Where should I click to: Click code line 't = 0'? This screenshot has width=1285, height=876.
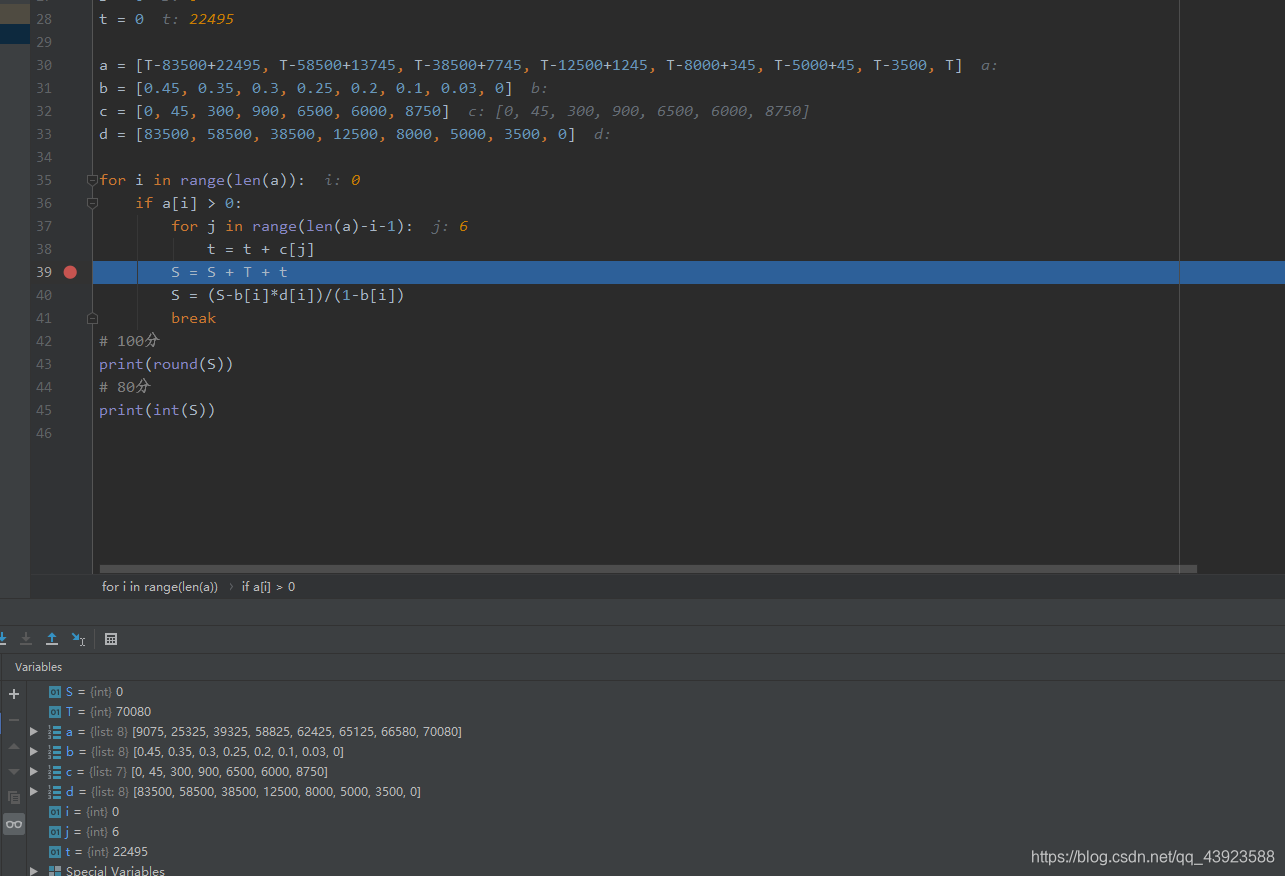(121, 19)
